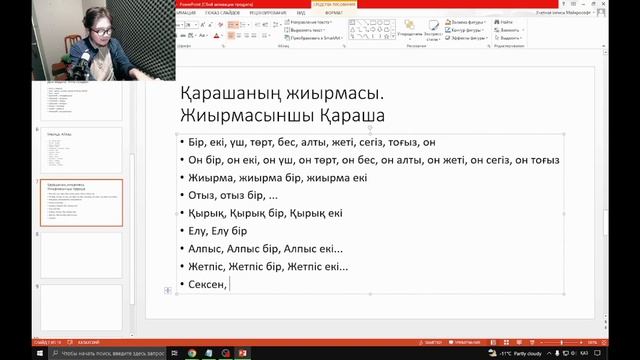Select the blank slide 9 thumbnail
Screen dimensions: 640x360
click(81, 307)
